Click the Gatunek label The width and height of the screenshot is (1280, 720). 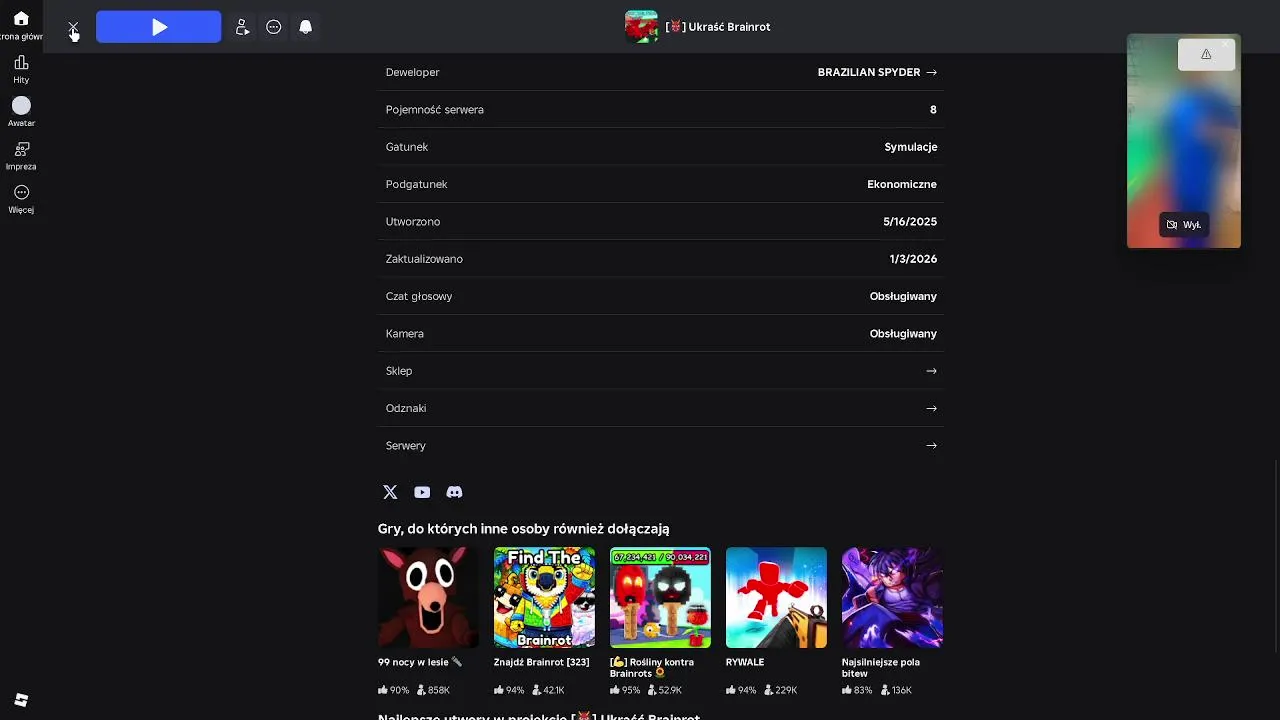(406, 147)
